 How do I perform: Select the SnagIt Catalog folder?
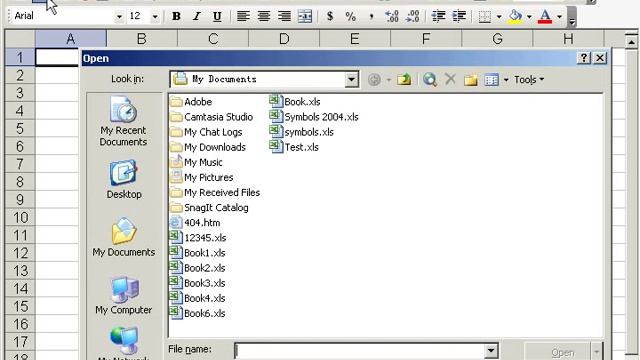click(209, 207)
